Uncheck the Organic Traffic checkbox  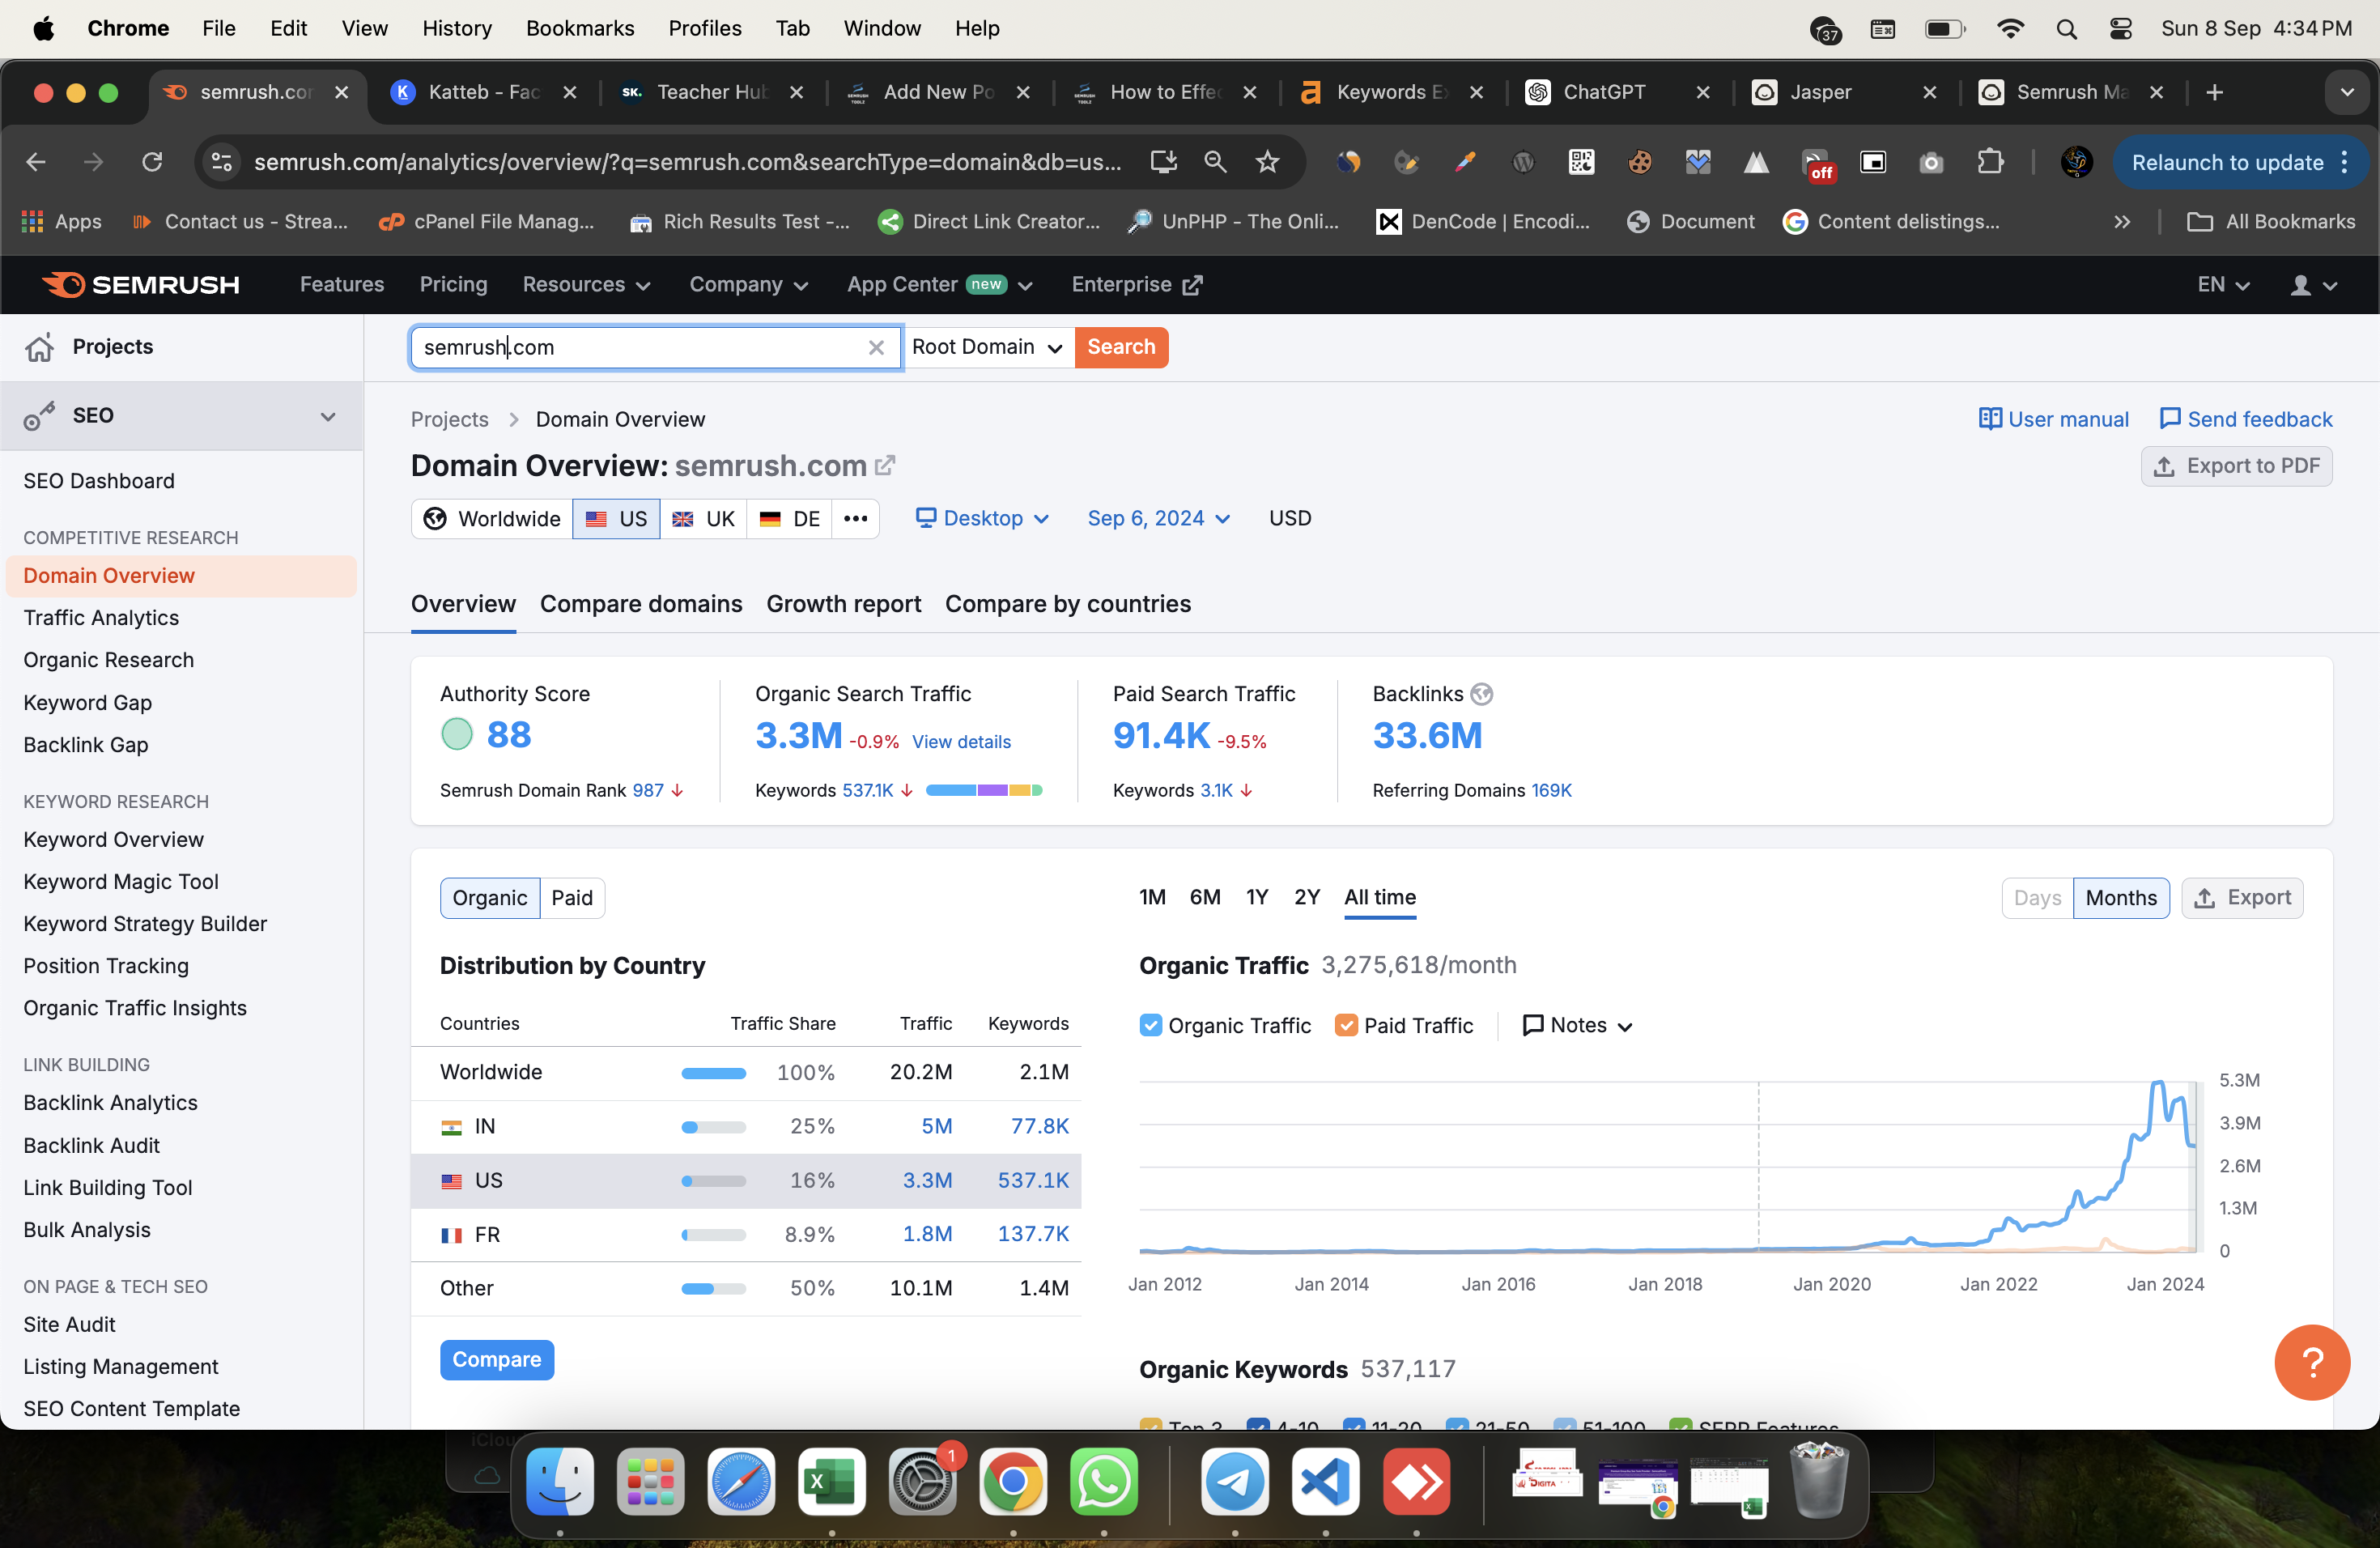click(1150, 1026)
